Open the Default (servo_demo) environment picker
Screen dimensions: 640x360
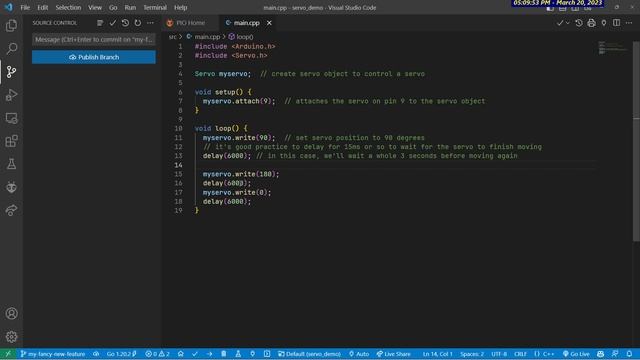coord(309,354)
